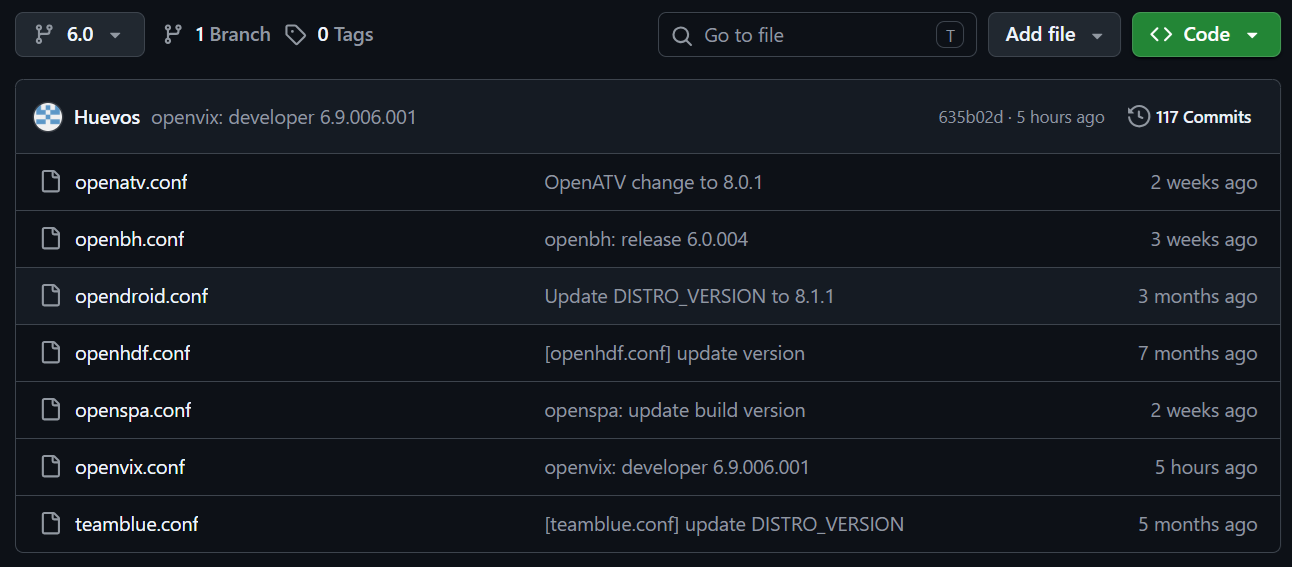Viewport: 1292px width, 567px height.
Task: Click the file icon beside openhdf.conf
Action: (50, 353)
